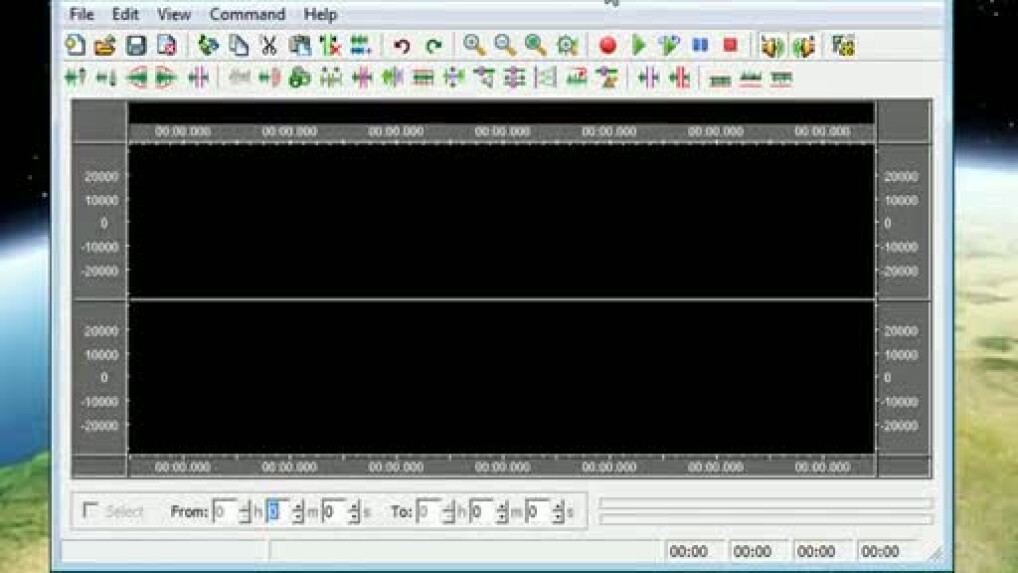Click the red Record button
This screenshot has width=1018, height=573.
point(607,45)
